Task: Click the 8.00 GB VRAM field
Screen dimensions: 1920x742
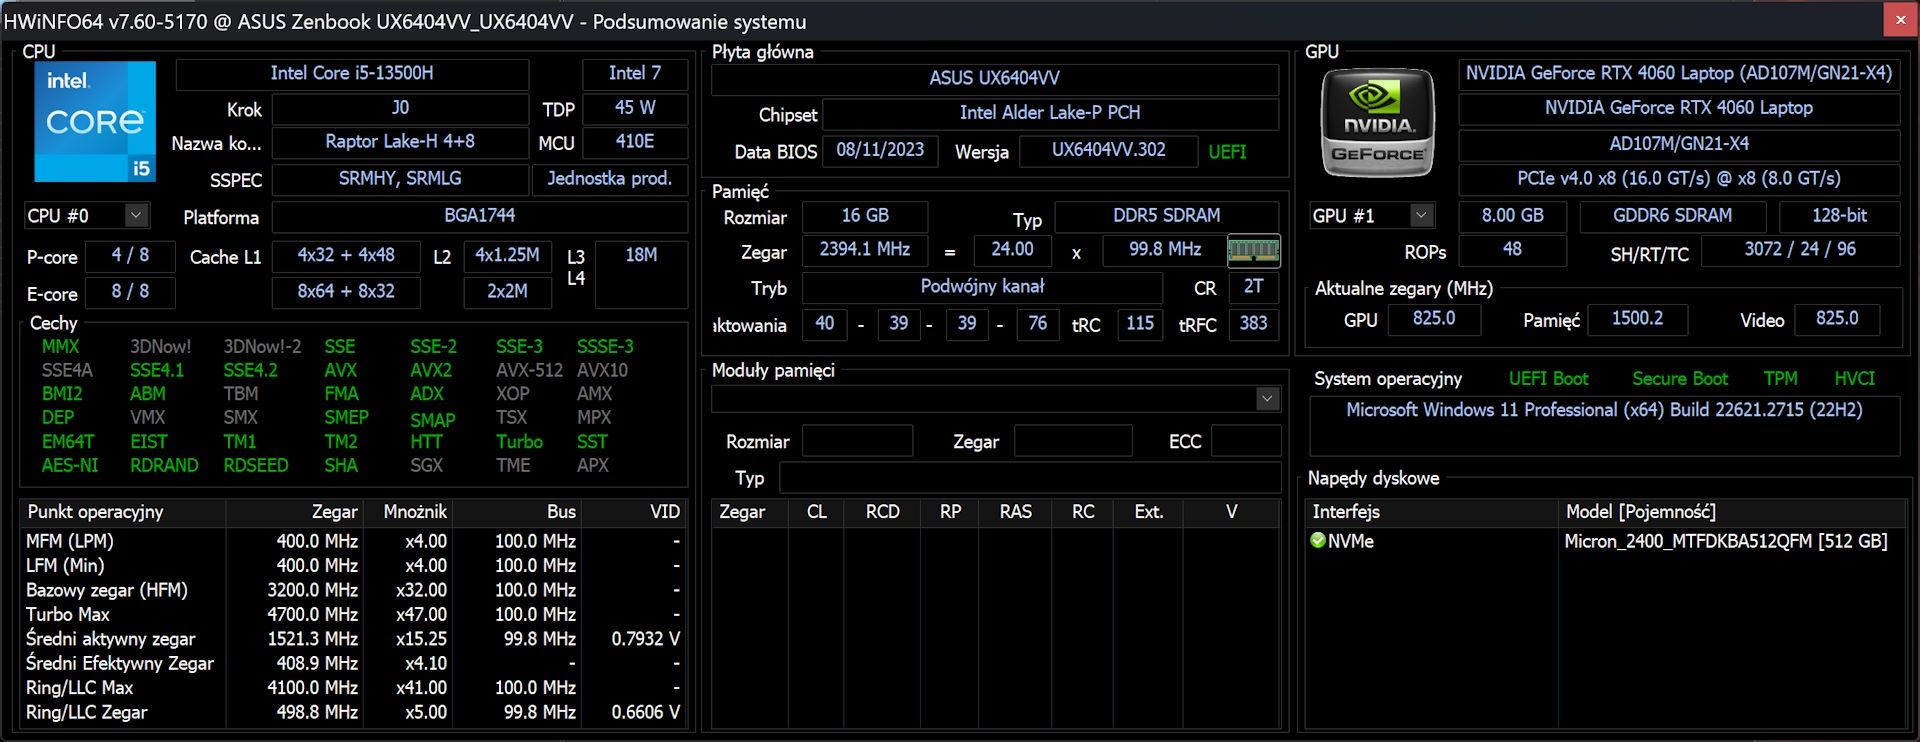Action: [x=1512, y=216]
